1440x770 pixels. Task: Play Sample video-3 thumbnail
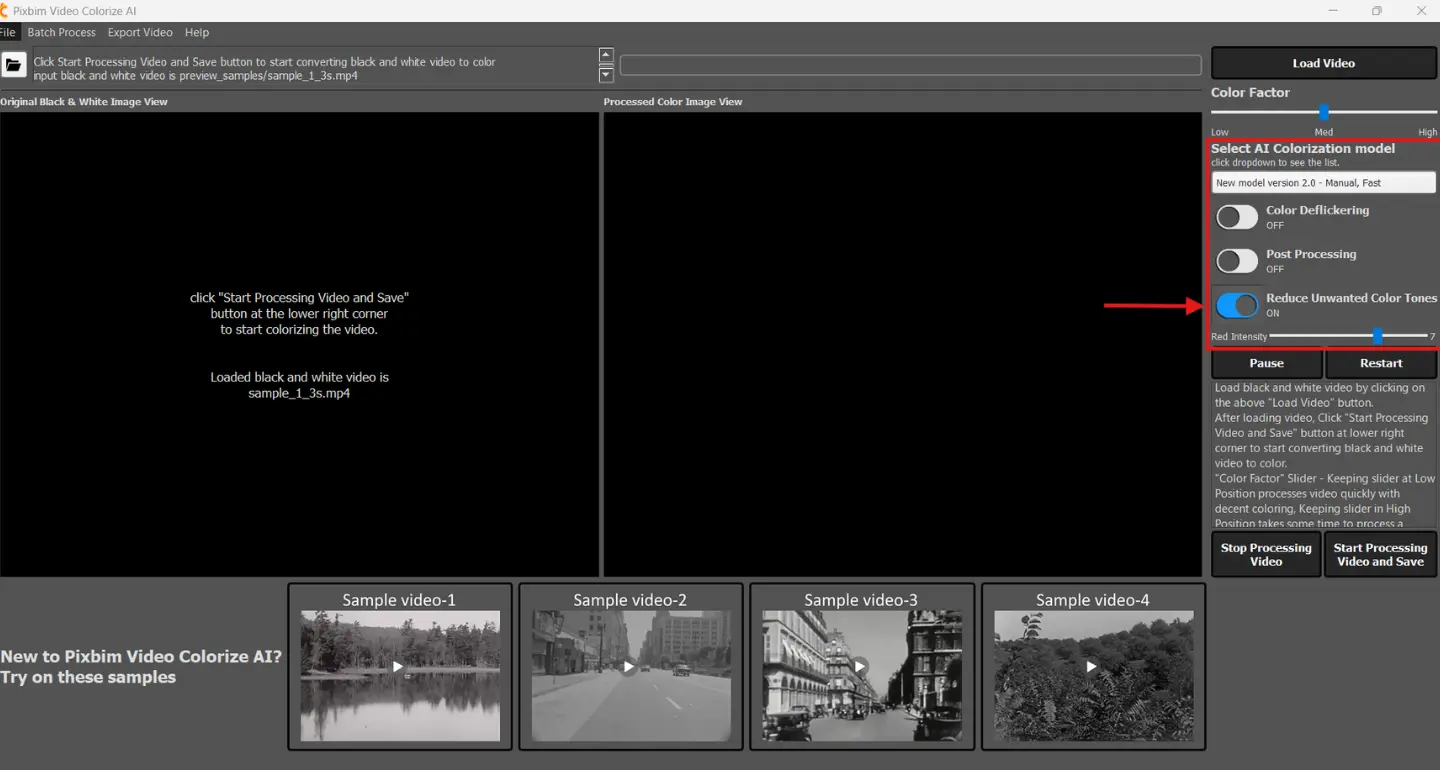[861, 666]
